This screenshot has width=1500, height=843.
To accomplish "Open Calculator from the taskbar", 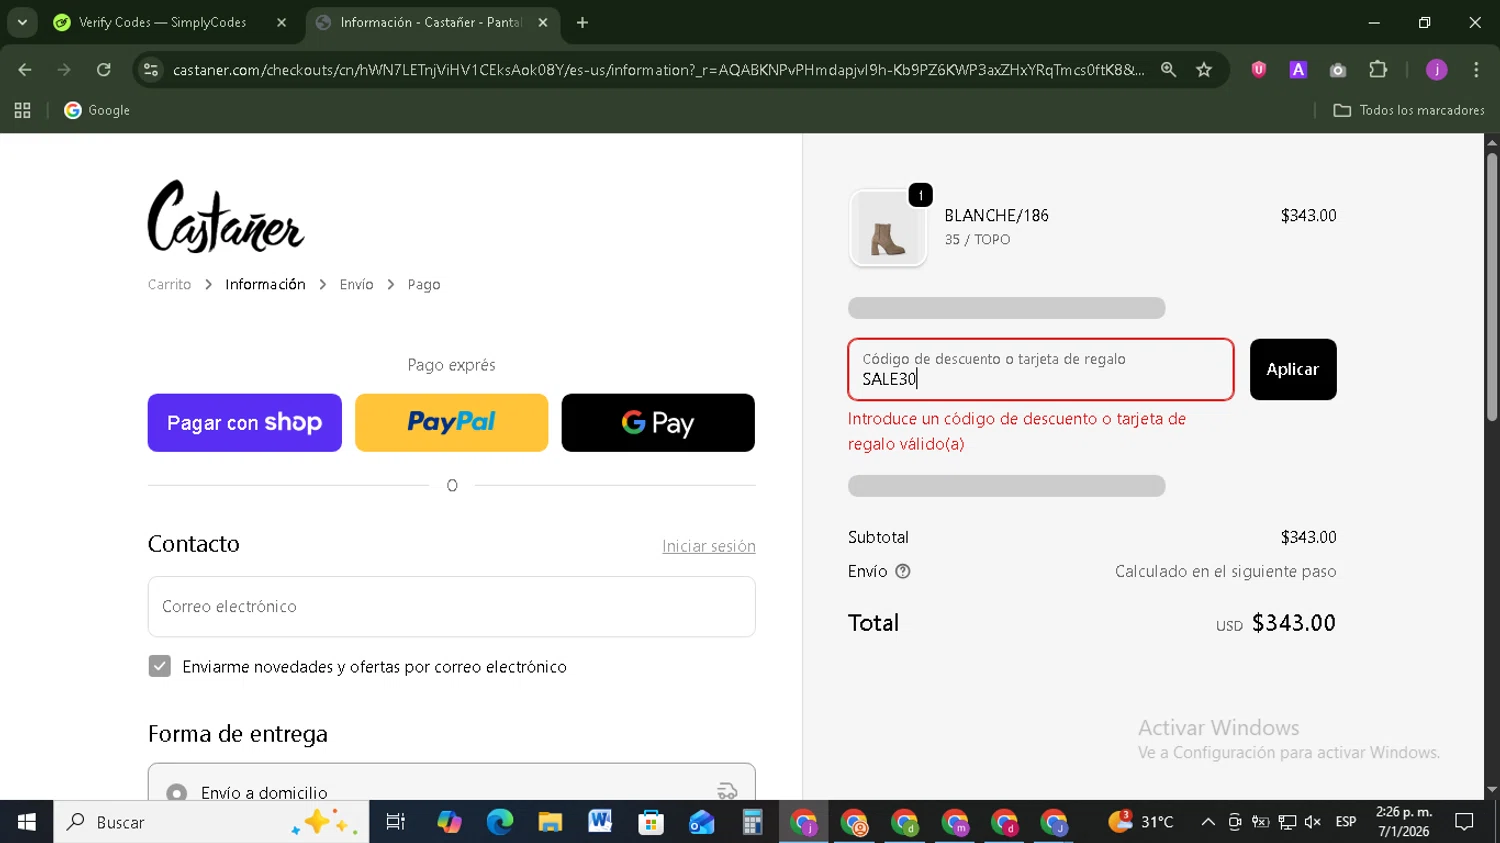I will (752, 822).
